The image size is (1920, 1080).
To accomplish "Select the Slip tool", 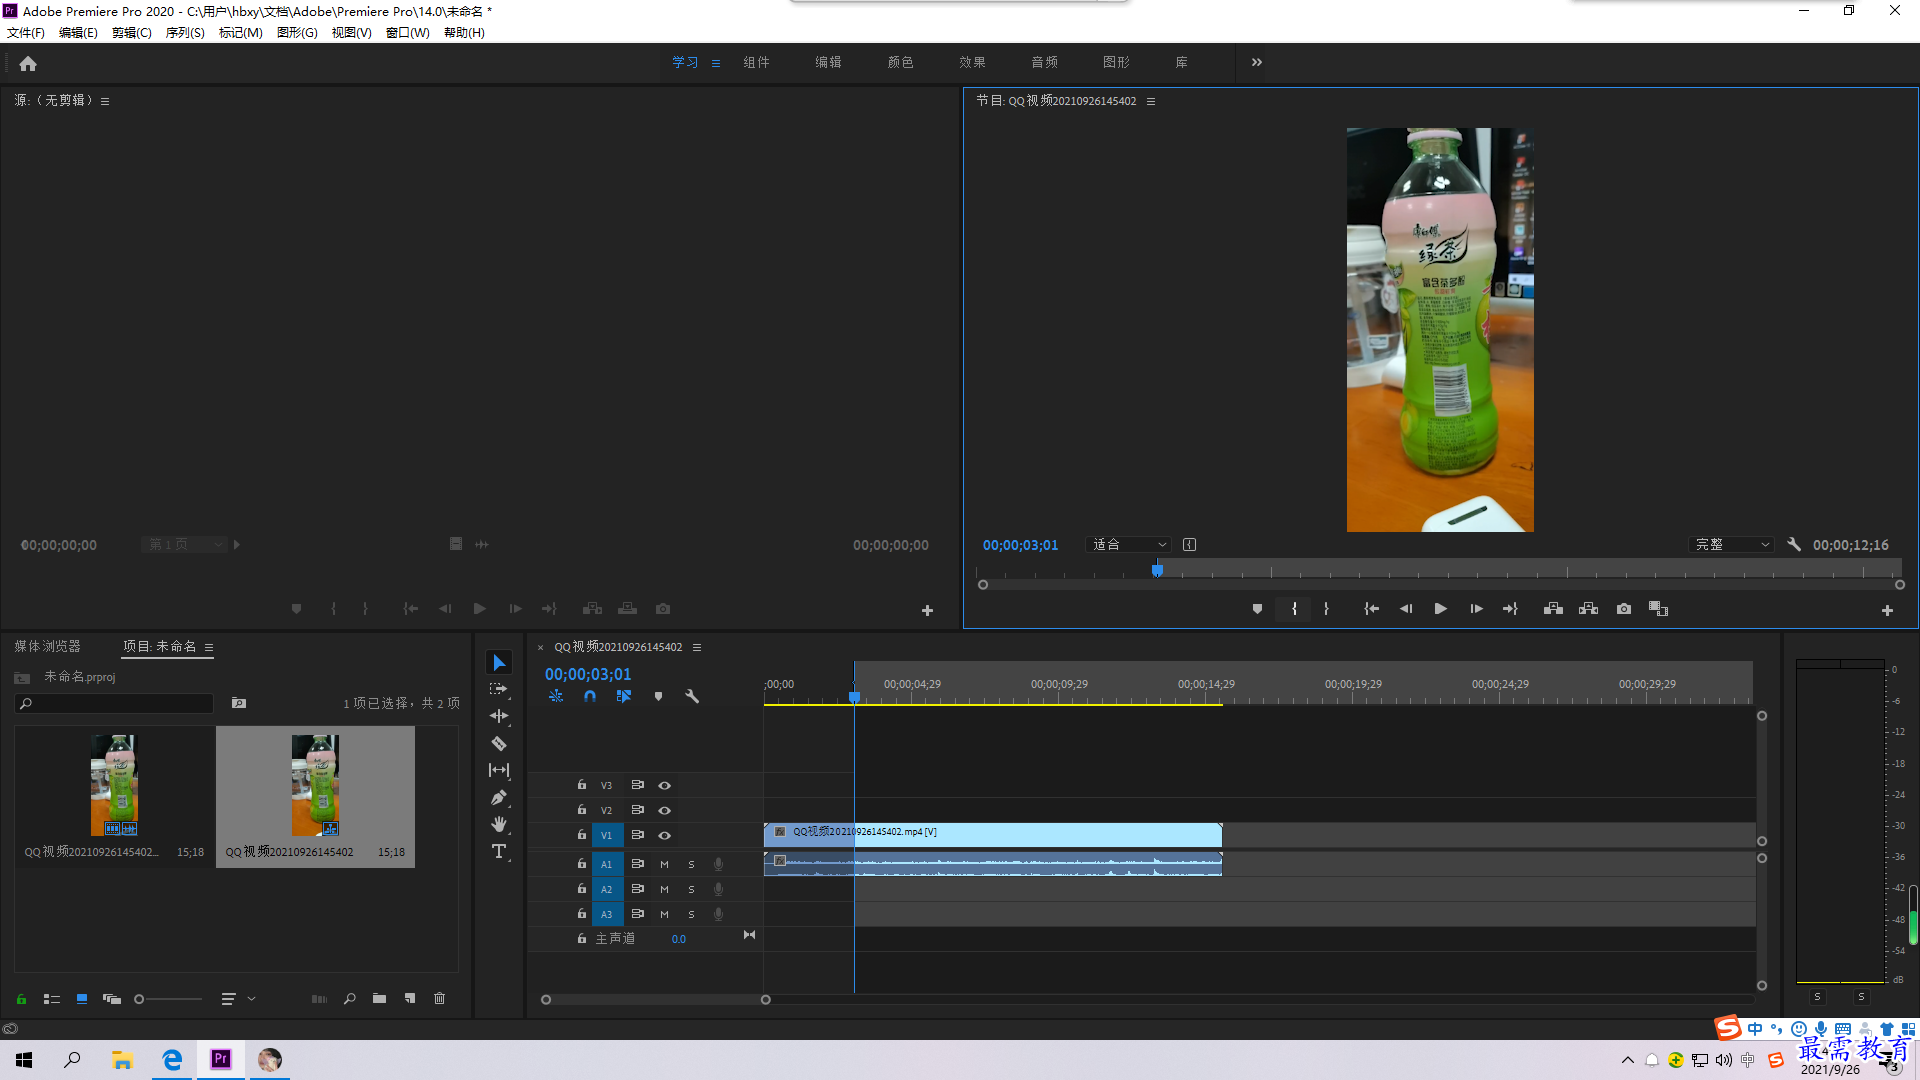I will coord(499,770).
